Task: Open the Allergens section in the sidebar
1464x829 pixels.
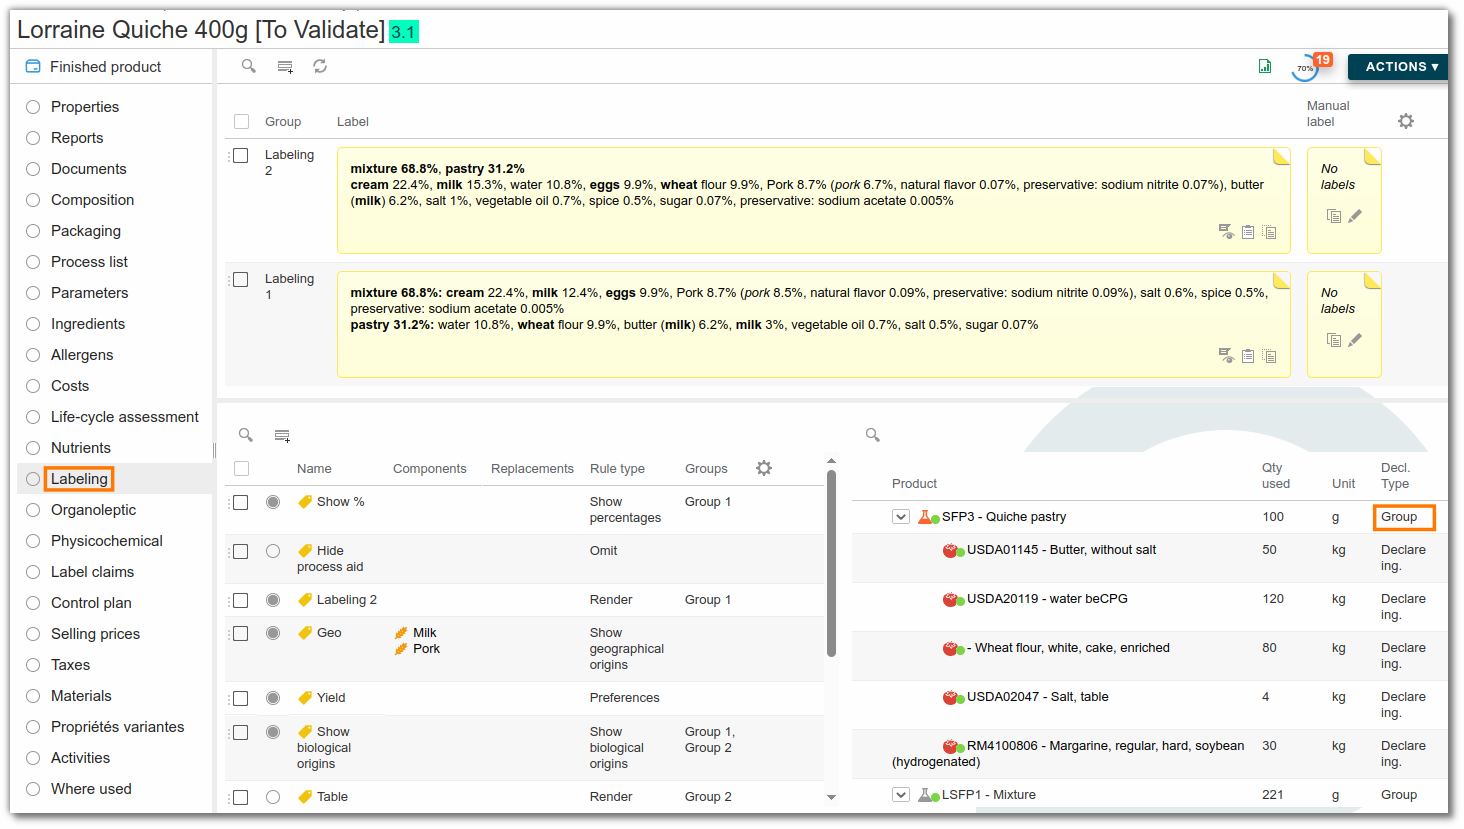Action: point(82,355)
